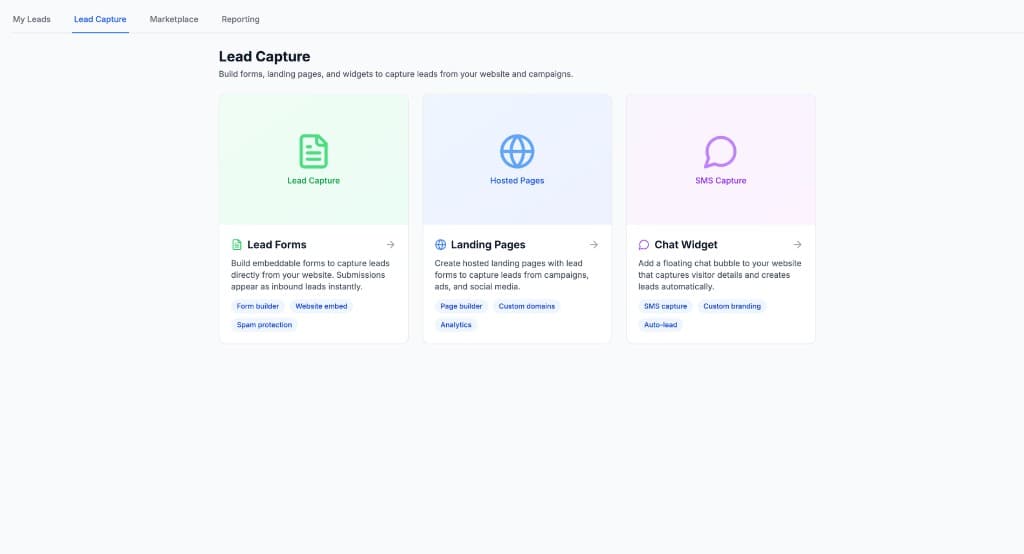
Task: Open the Lead Forms title link
Action: tap(277, 245)
